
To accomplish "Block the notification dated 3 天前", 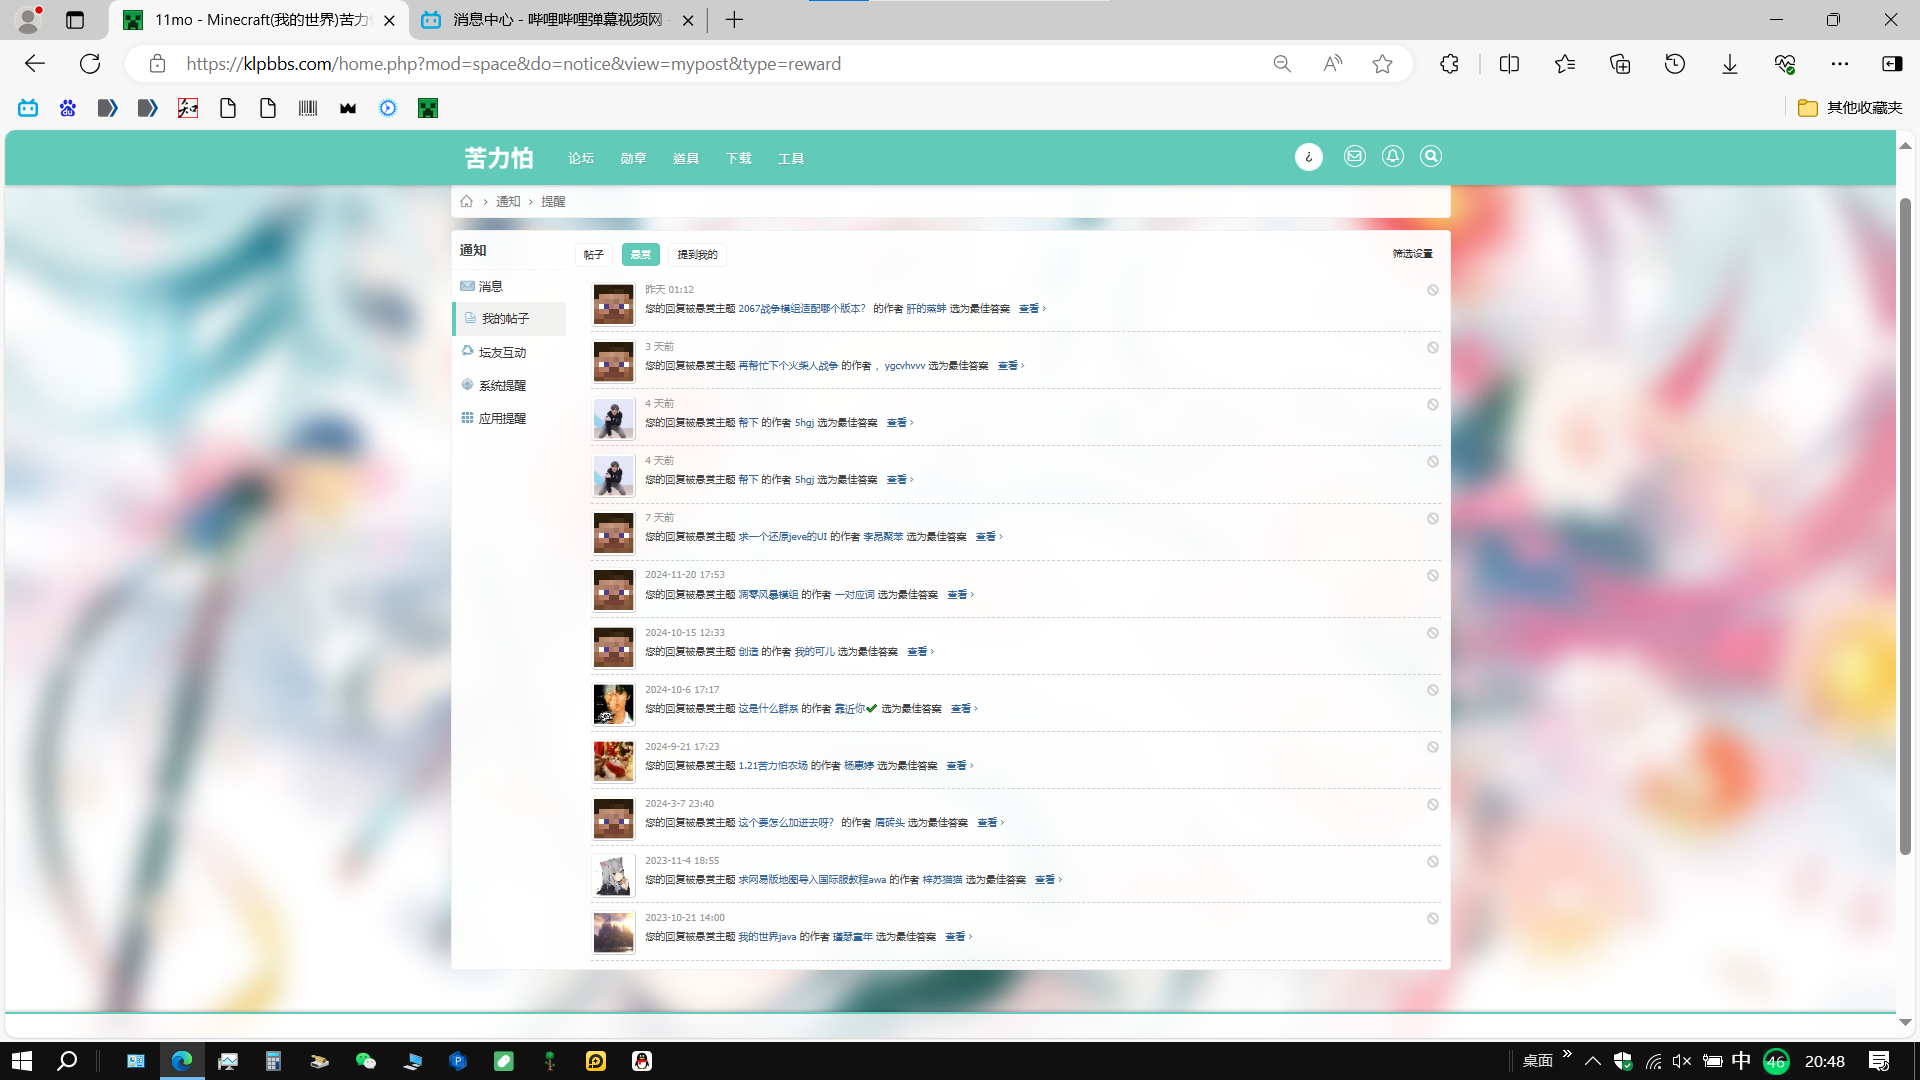I will (1433, 347).
